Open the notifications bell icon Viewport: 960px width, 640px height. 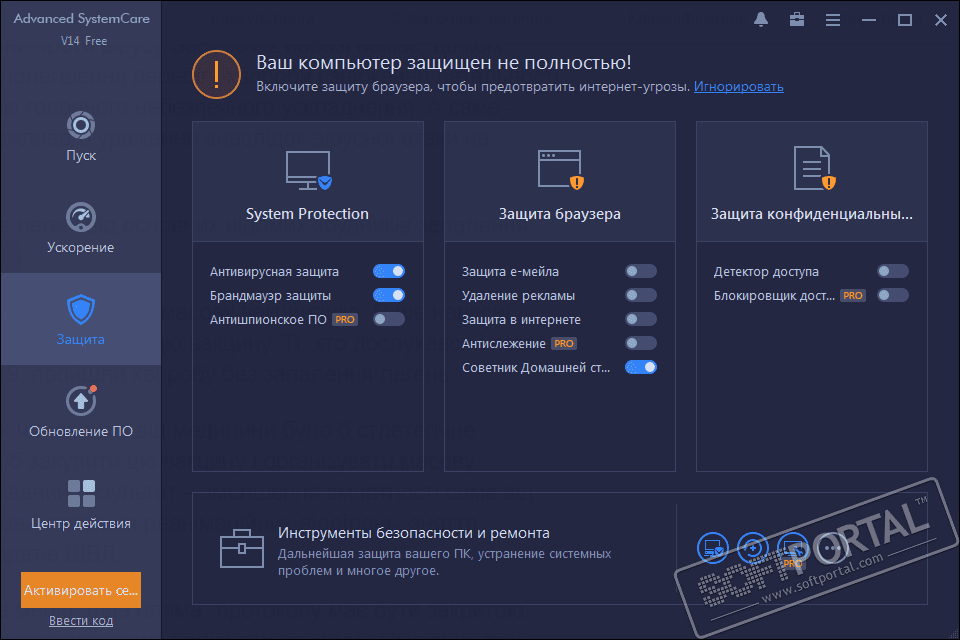tap(761, 20)
